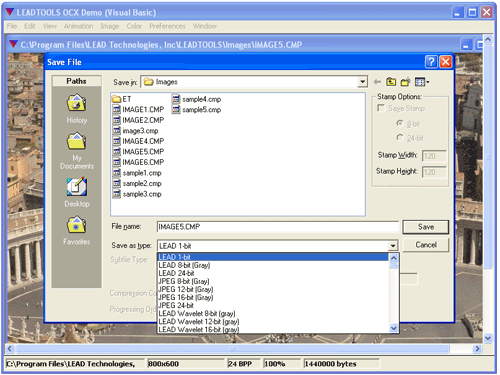
Task: Choose JPEG 24-bit from the type list
Action: [x=176, y=305]
